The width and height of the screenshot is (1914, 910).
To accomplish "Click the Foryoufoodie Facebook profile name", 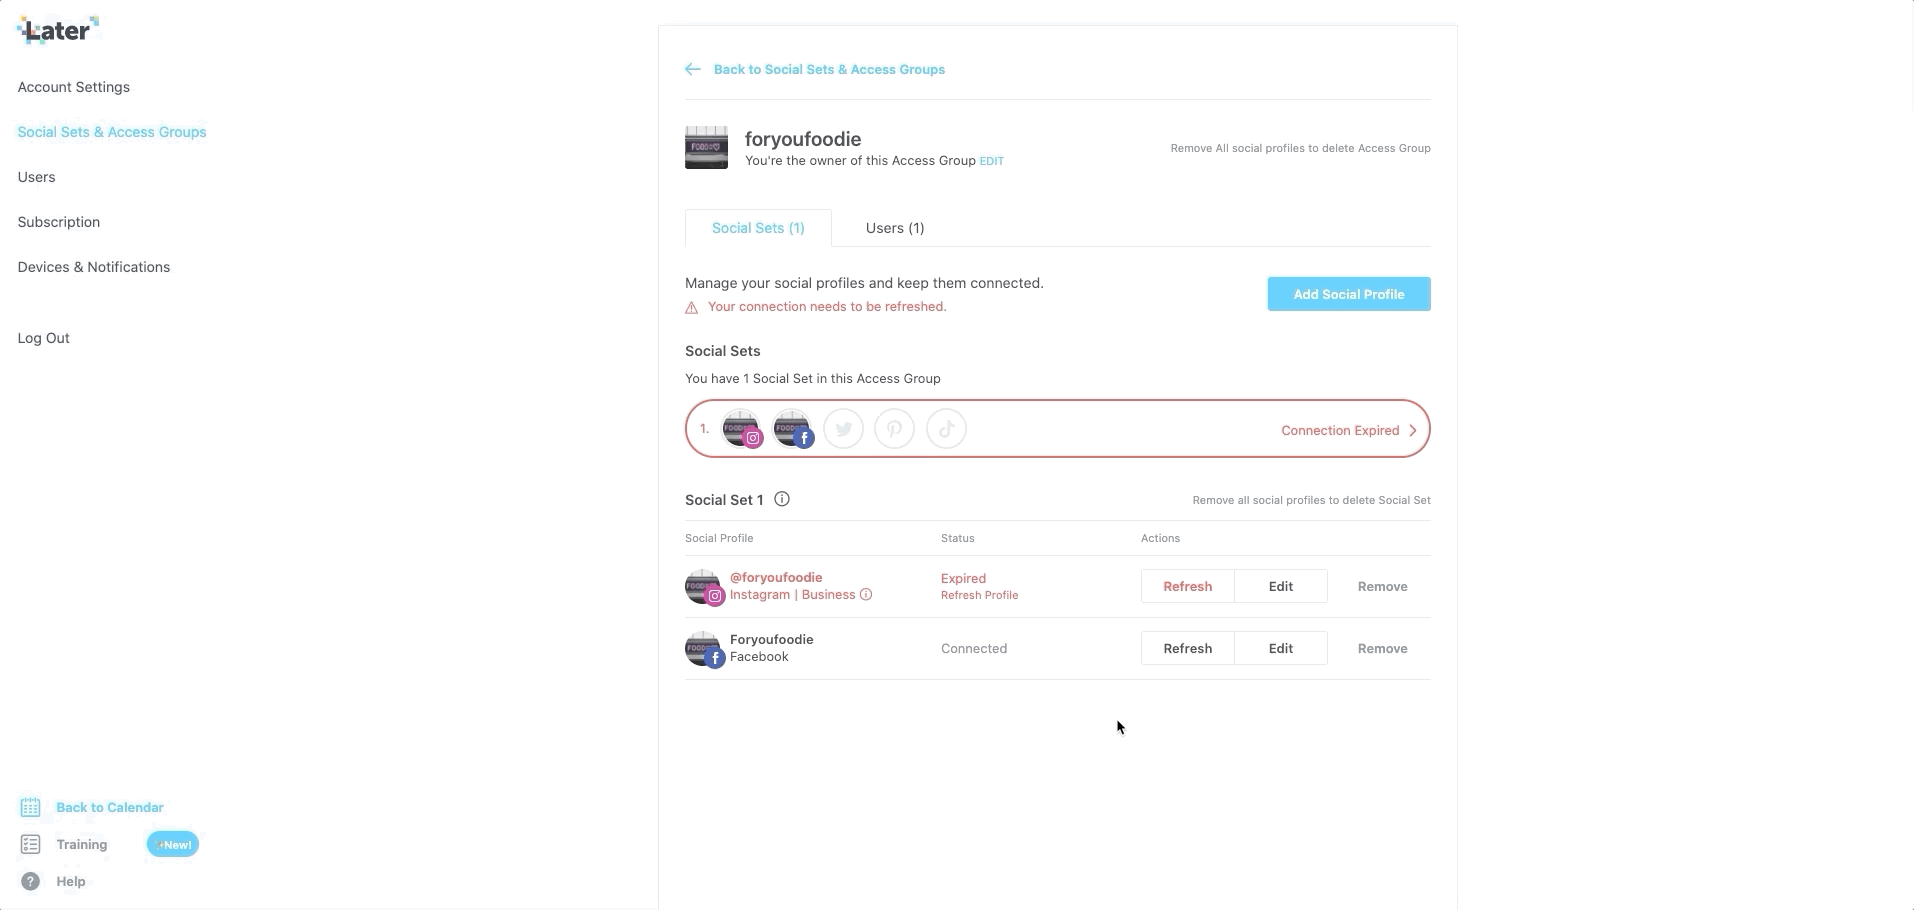I will point(772,639).
